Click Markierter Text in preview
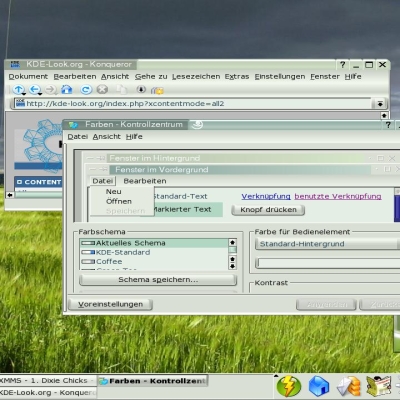This screenshot has height=400, width=400. click(182, 210)
